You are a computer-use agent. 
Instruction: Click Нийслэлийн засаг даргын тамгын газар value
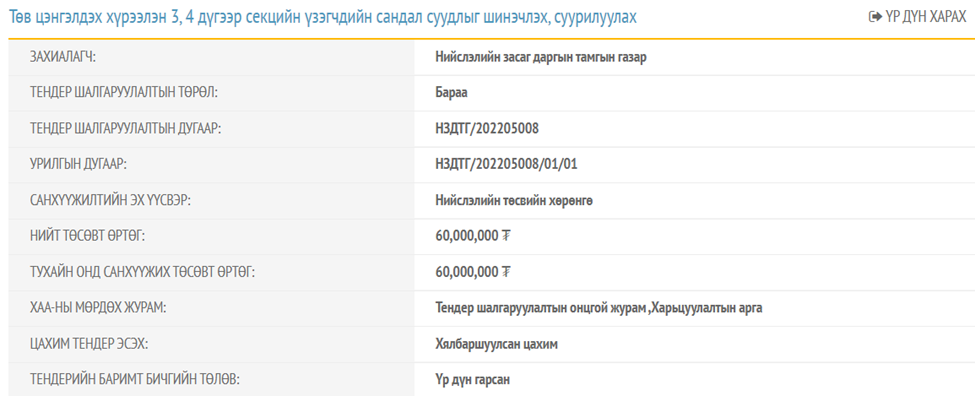(x=542, y=58)
